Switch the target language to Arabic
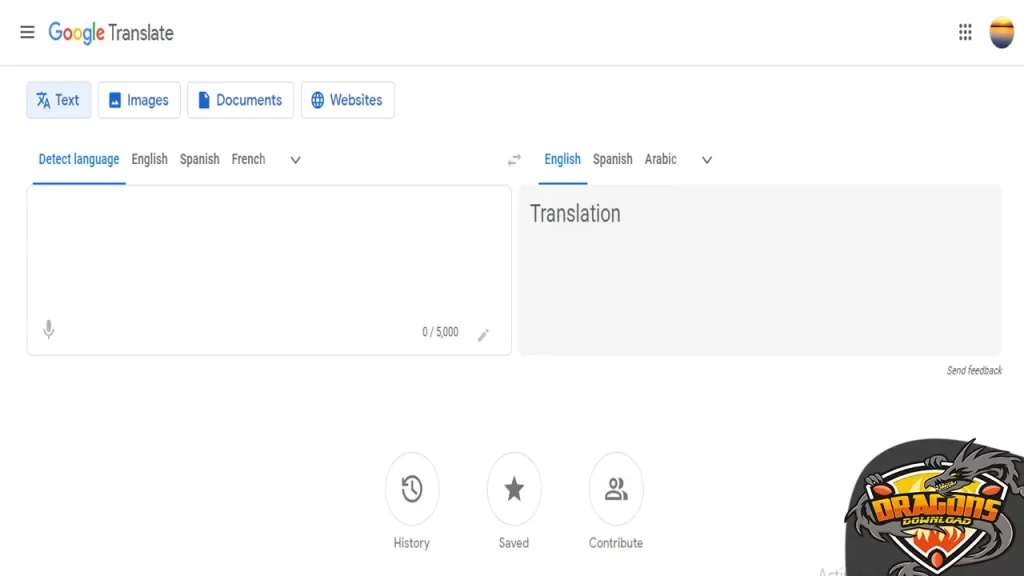This screenshot has height=576, width=1024. click(661, 159)
